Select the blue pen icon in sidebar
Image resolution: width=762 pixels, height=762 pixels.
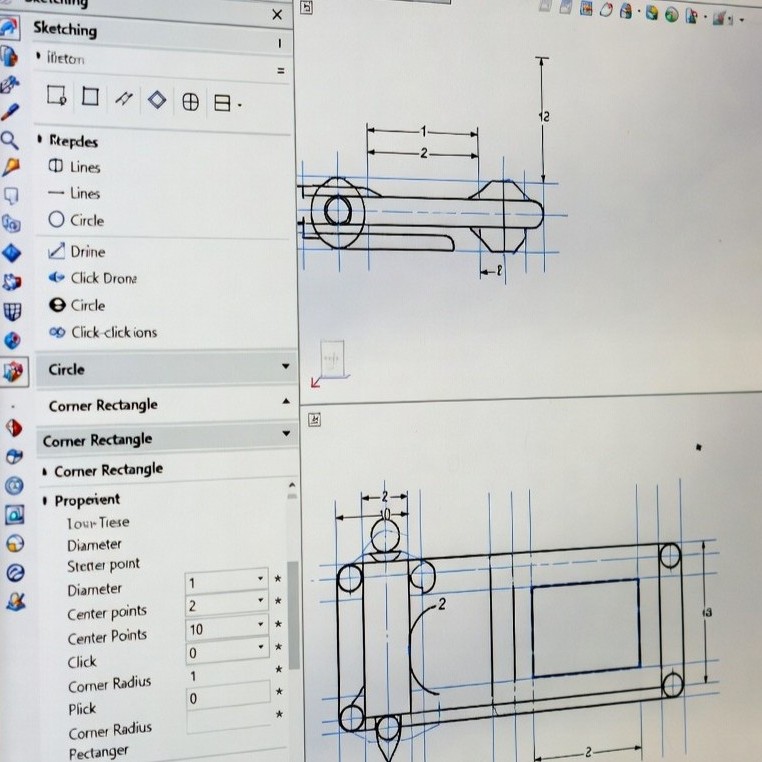point(11,111)
